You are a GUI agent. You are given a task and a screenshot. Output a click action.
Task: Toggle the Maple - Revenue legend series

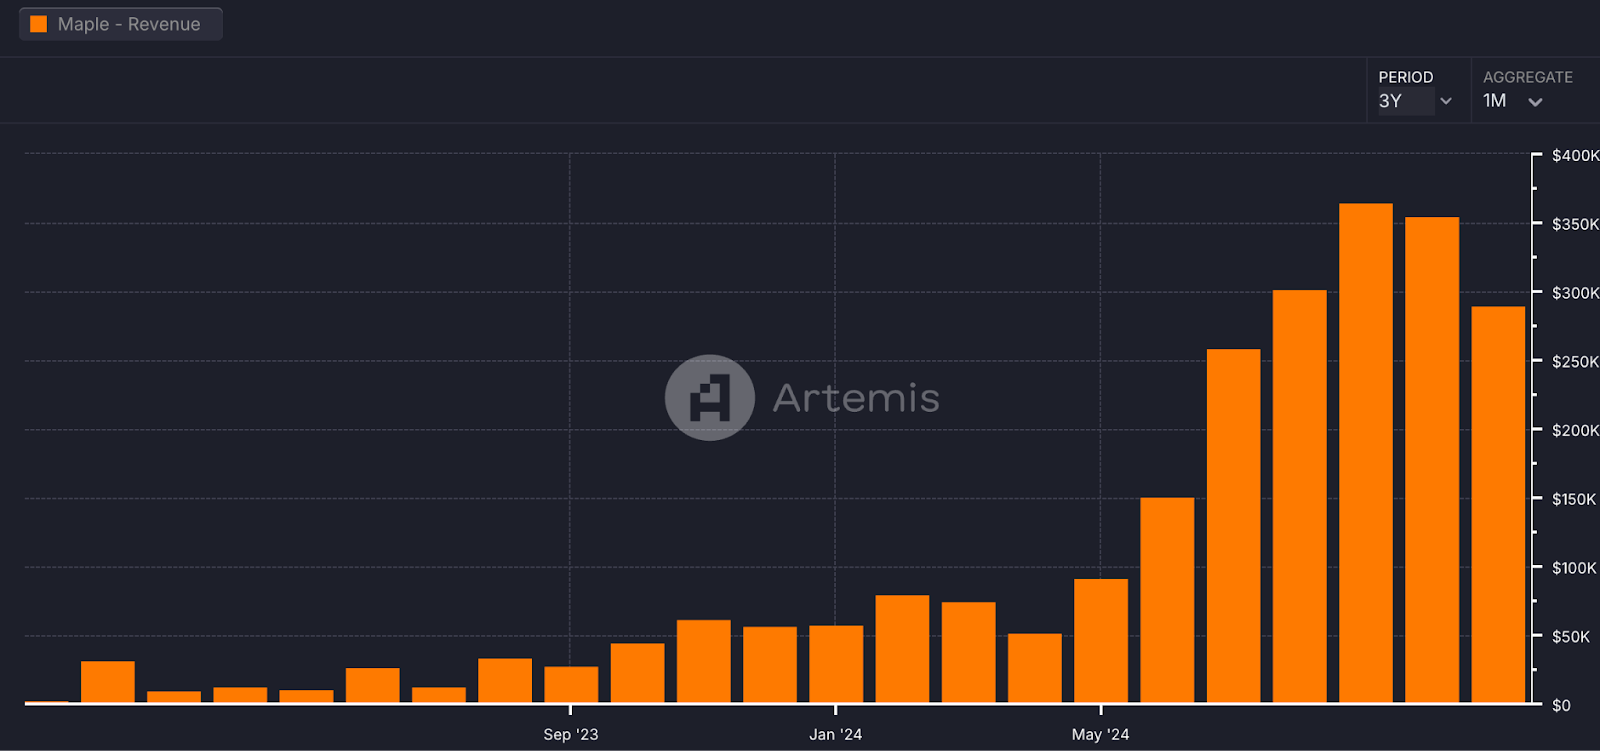[121, 24]
